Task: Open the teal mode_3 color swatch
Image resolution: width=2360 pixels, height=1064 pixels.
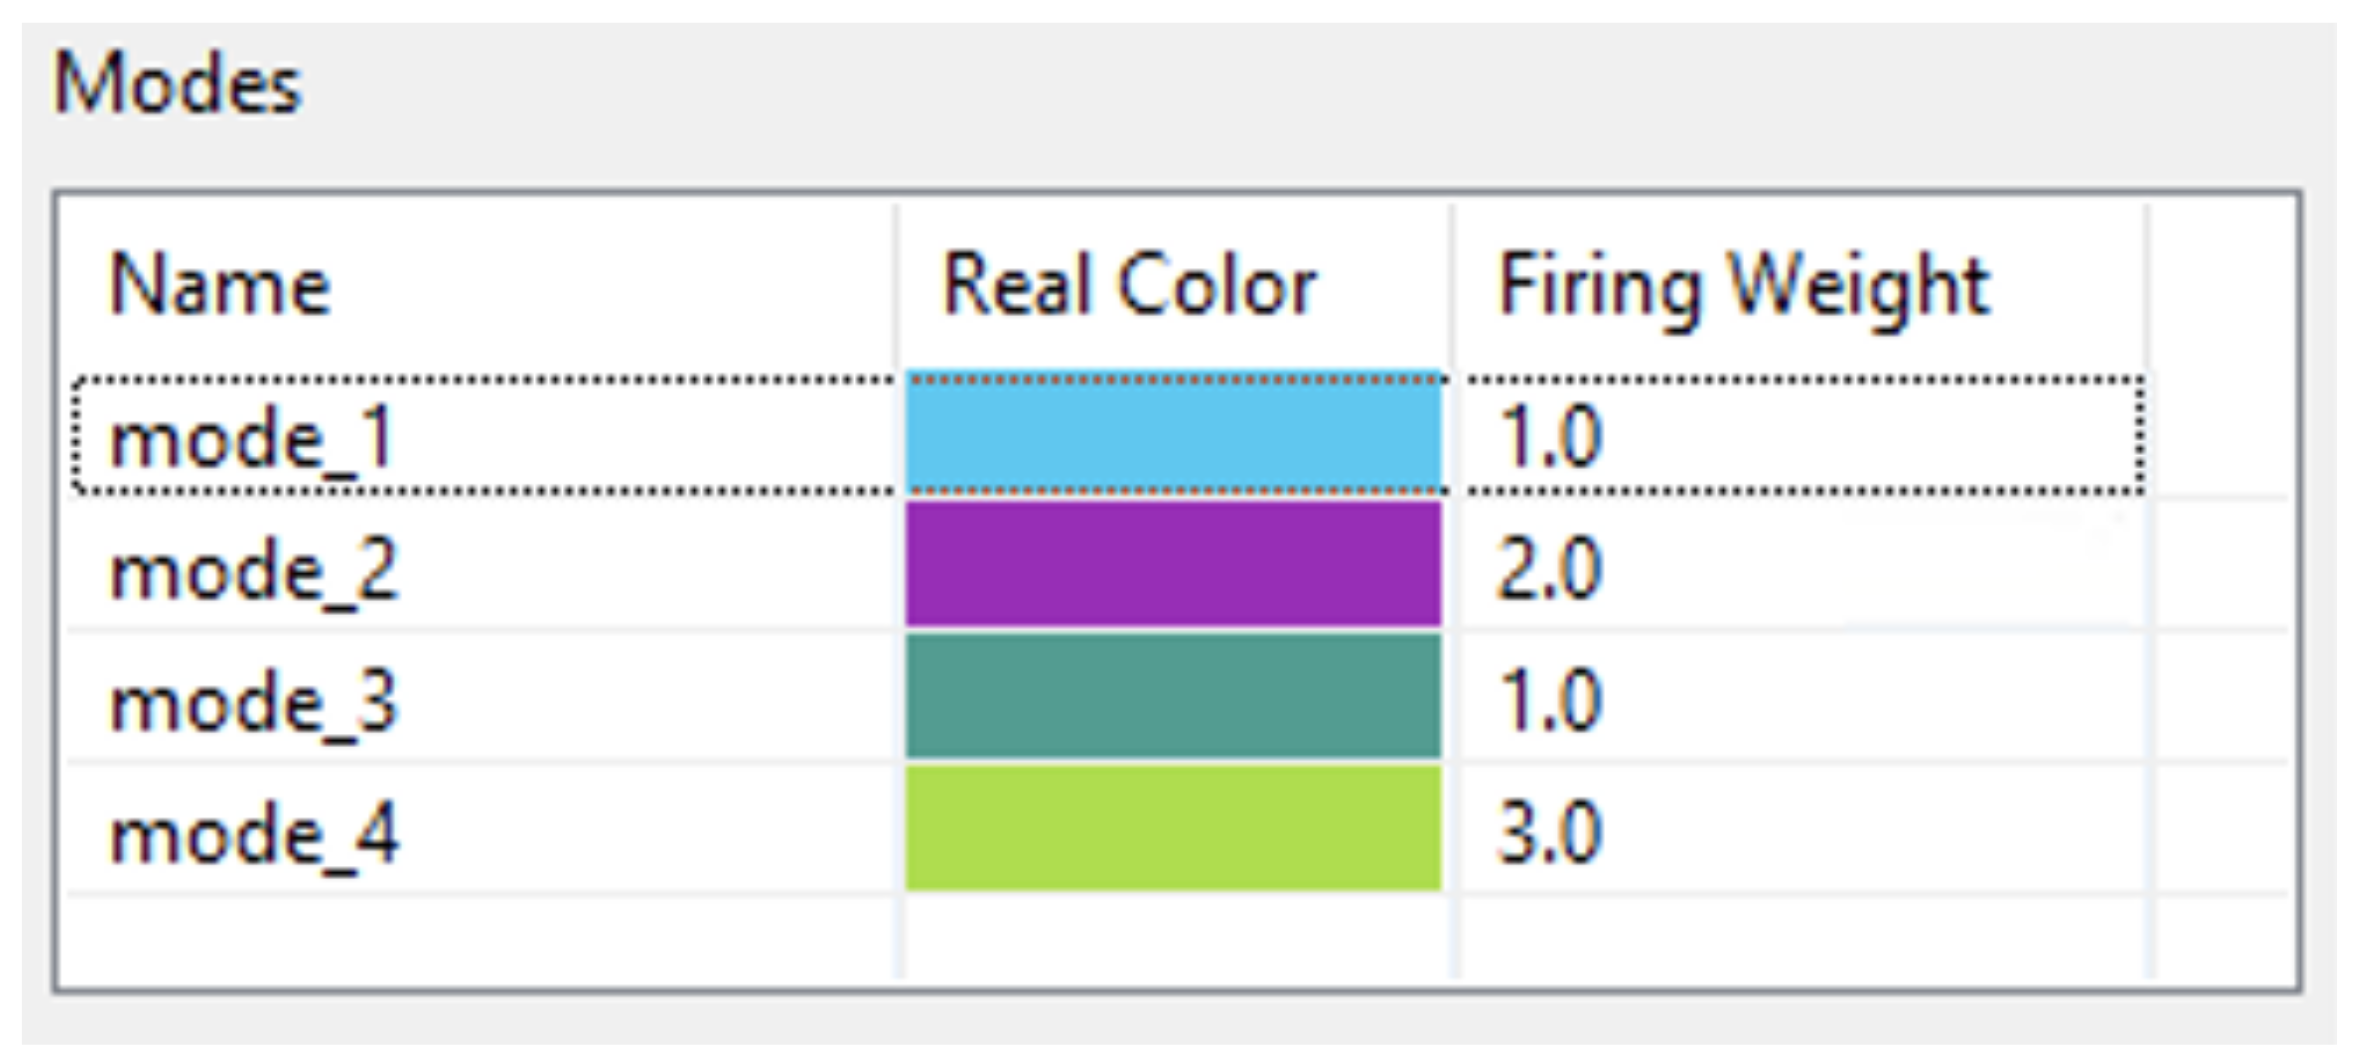Action: (1173, 697)
